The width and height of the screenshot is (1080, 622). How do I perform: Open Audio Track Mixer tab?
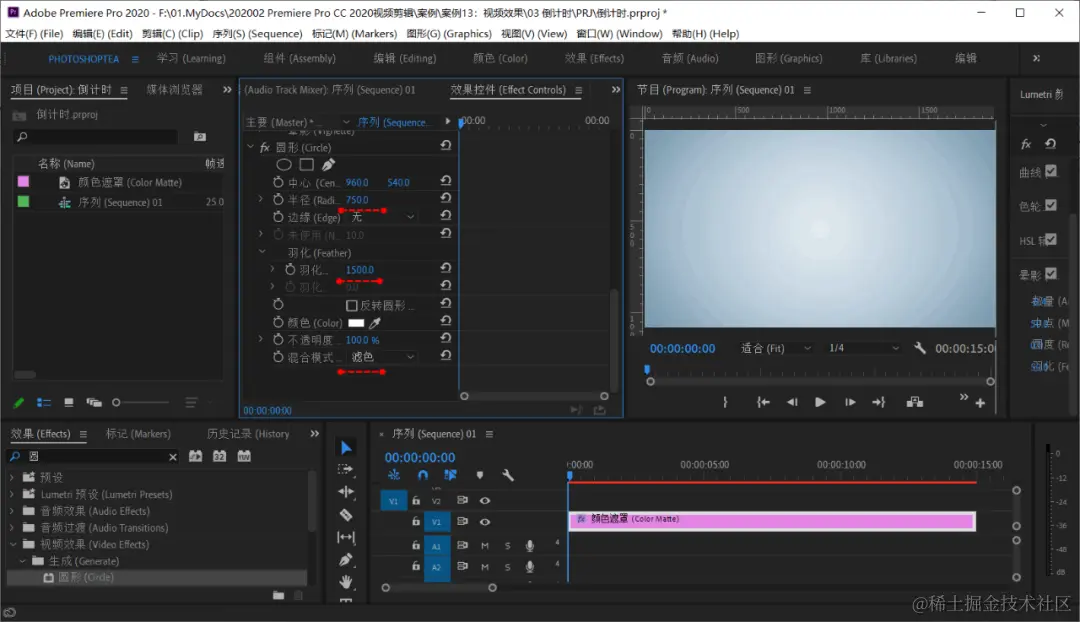[x=329, y=90]
